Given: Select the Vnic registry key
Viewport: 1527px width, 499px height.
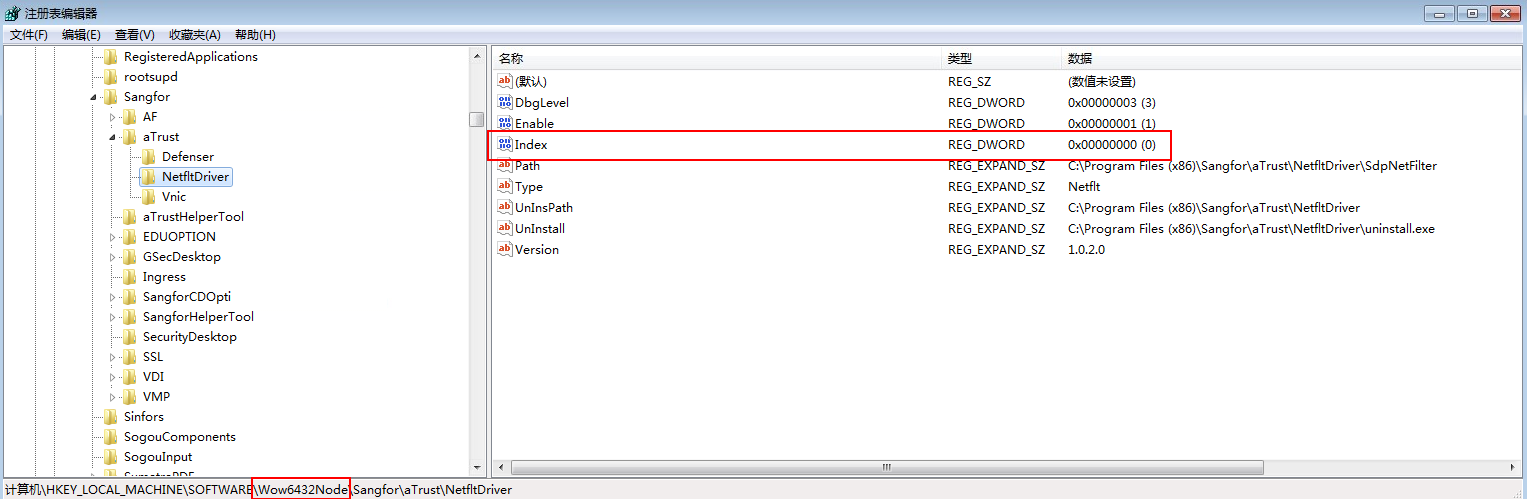Looking at the screenshot, I should coord(173,197).
